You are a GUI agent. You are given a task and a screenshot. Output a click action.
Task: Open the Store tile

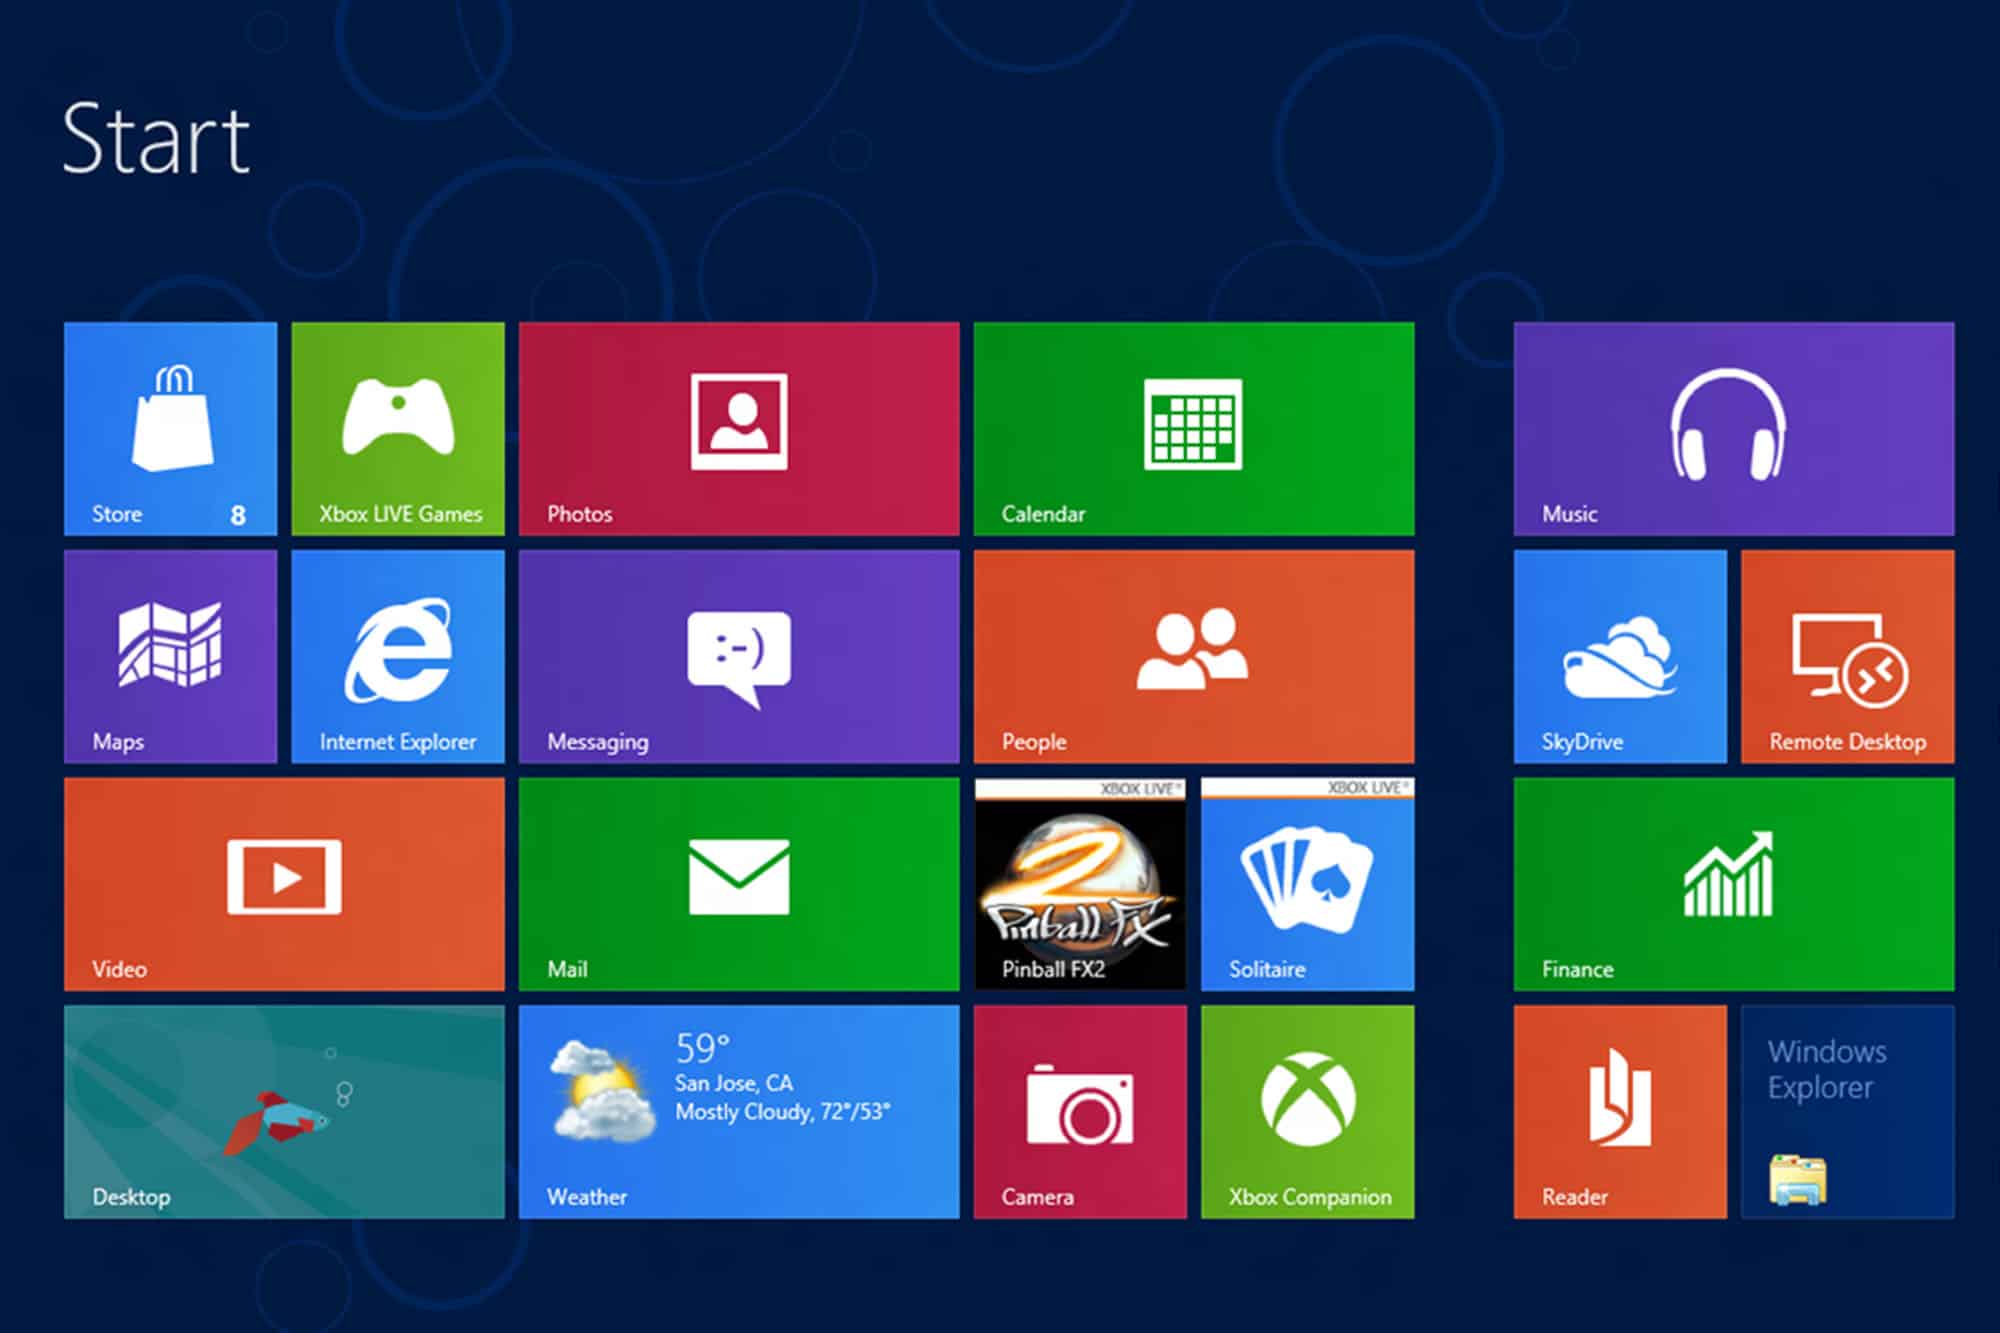tap(170, 428)
